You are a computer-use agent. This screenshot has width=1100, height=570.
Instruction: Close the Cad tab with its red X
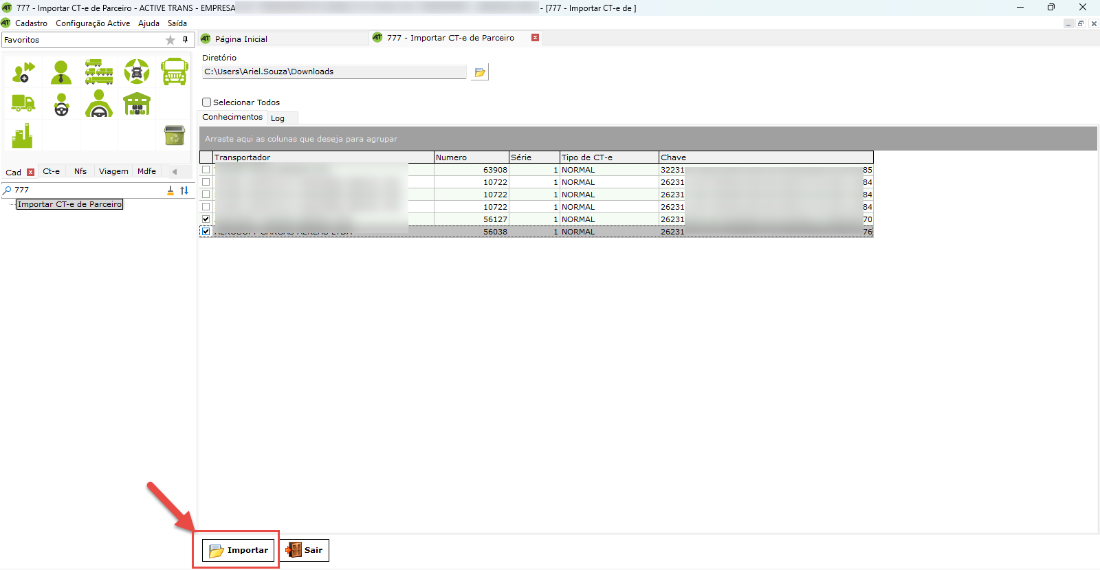(x=30, y=172)
